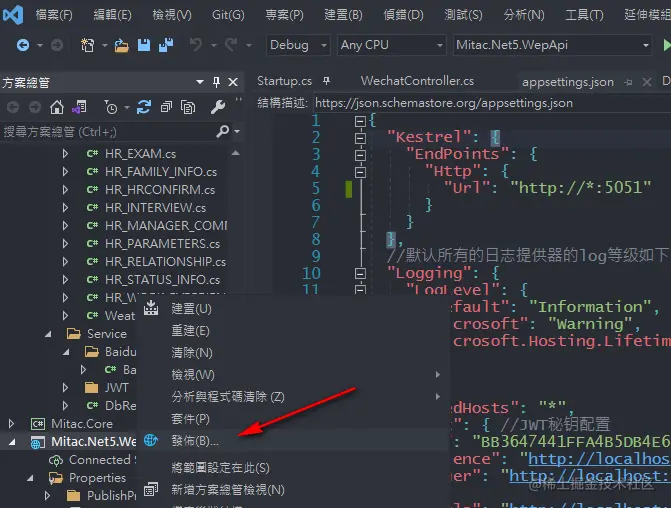Open the 編輯(E) menu

[113, 15]
